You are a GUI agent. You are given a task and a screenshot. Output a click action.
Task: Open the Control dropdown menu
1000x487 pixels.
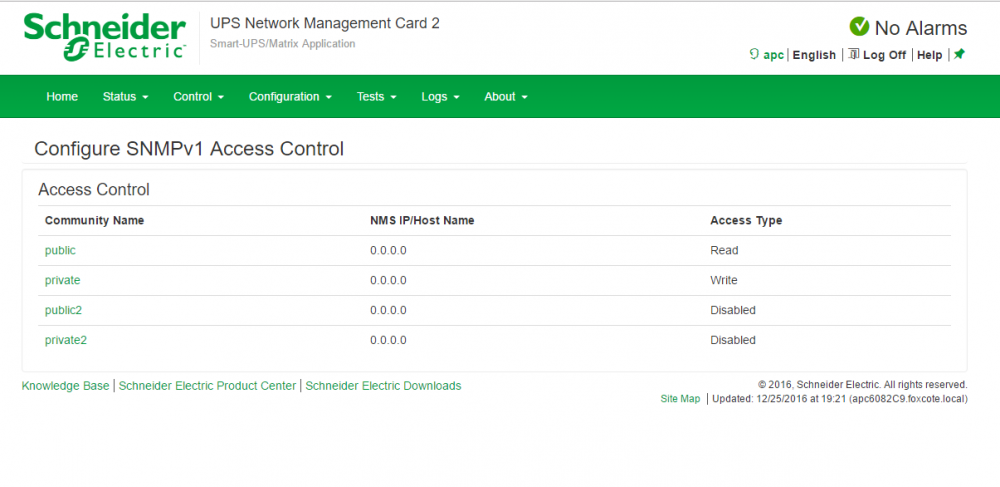point(198,97)
